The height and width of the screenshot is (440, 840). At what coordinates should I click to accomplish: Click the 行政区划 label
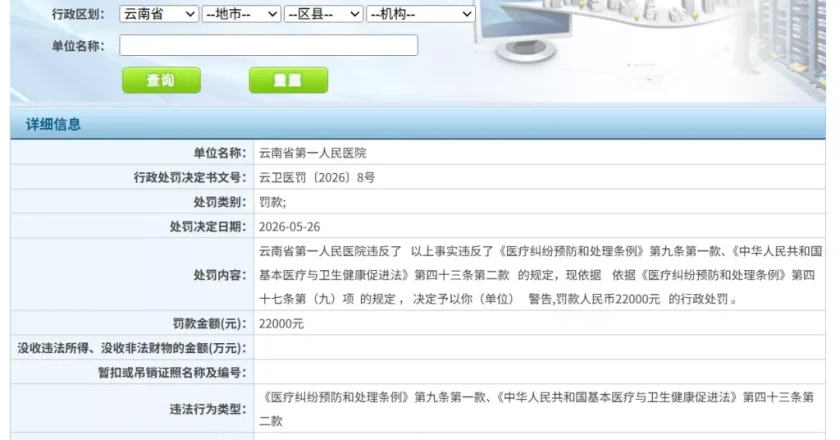pyautogui.click(x=78, y=14)
